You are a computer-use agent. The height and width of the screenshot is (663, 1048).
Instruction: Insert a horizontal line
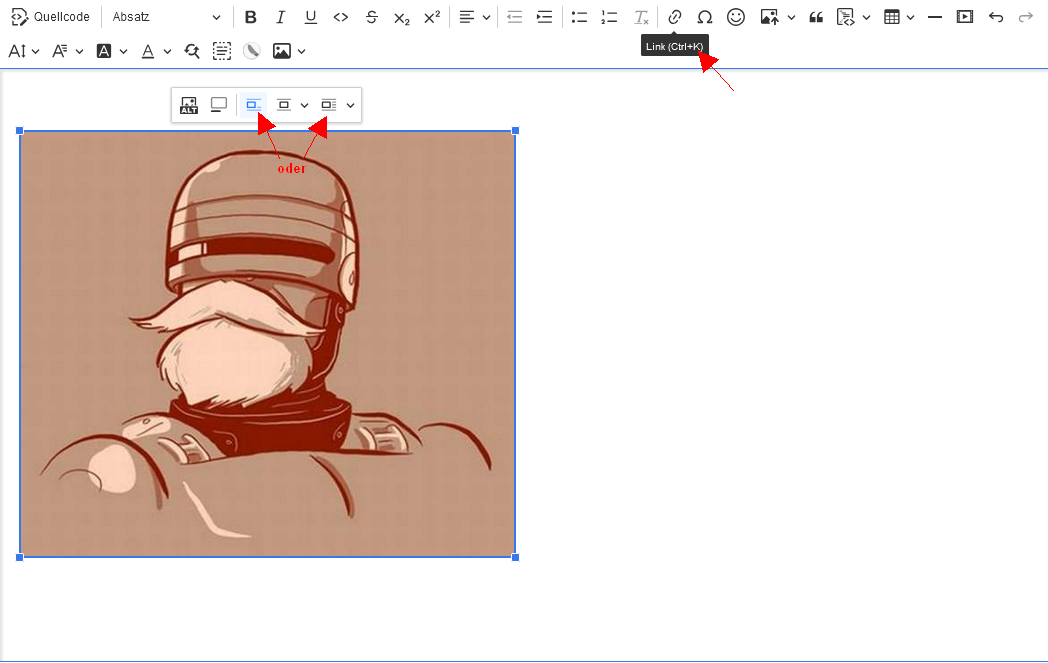click(x=935, y=17)
